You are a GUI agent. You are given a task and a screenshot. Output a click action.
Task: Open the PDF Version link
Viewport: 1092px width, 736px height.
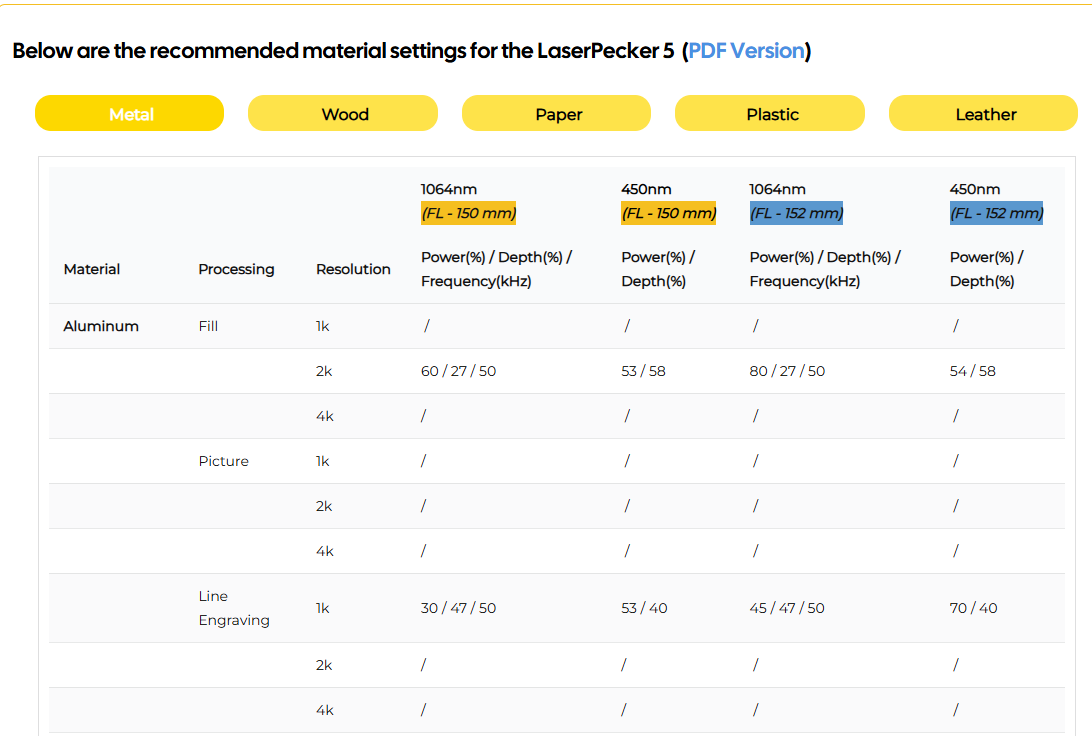(746, 51)
